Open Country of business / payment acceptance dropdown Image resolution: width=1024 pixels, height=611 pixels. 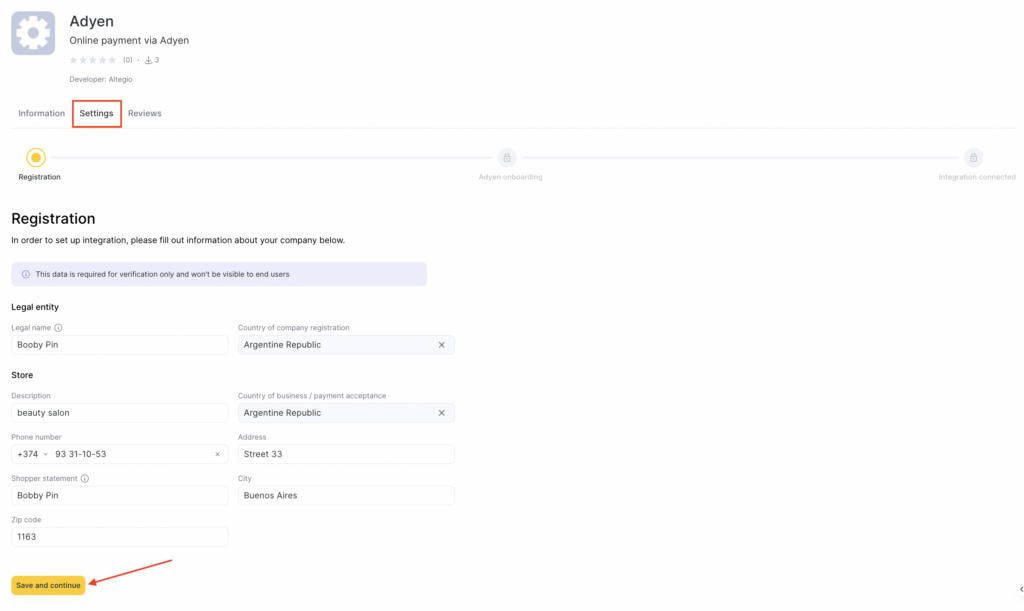point(335,413)
